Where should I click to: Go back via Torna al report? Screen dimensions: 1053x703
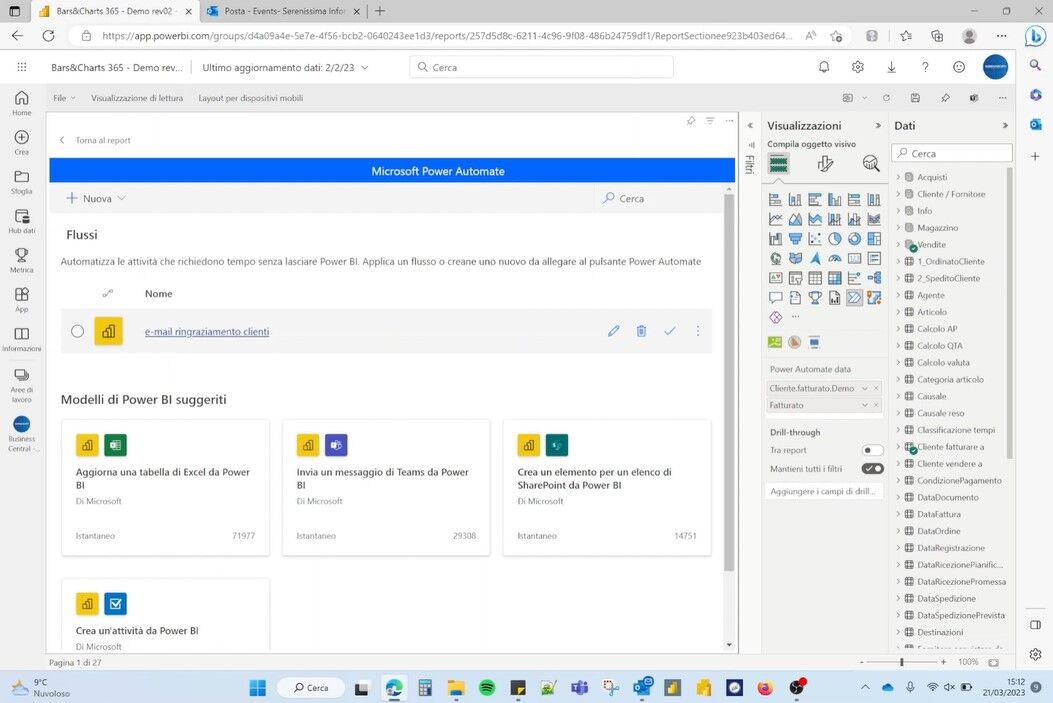coord(96,140)
